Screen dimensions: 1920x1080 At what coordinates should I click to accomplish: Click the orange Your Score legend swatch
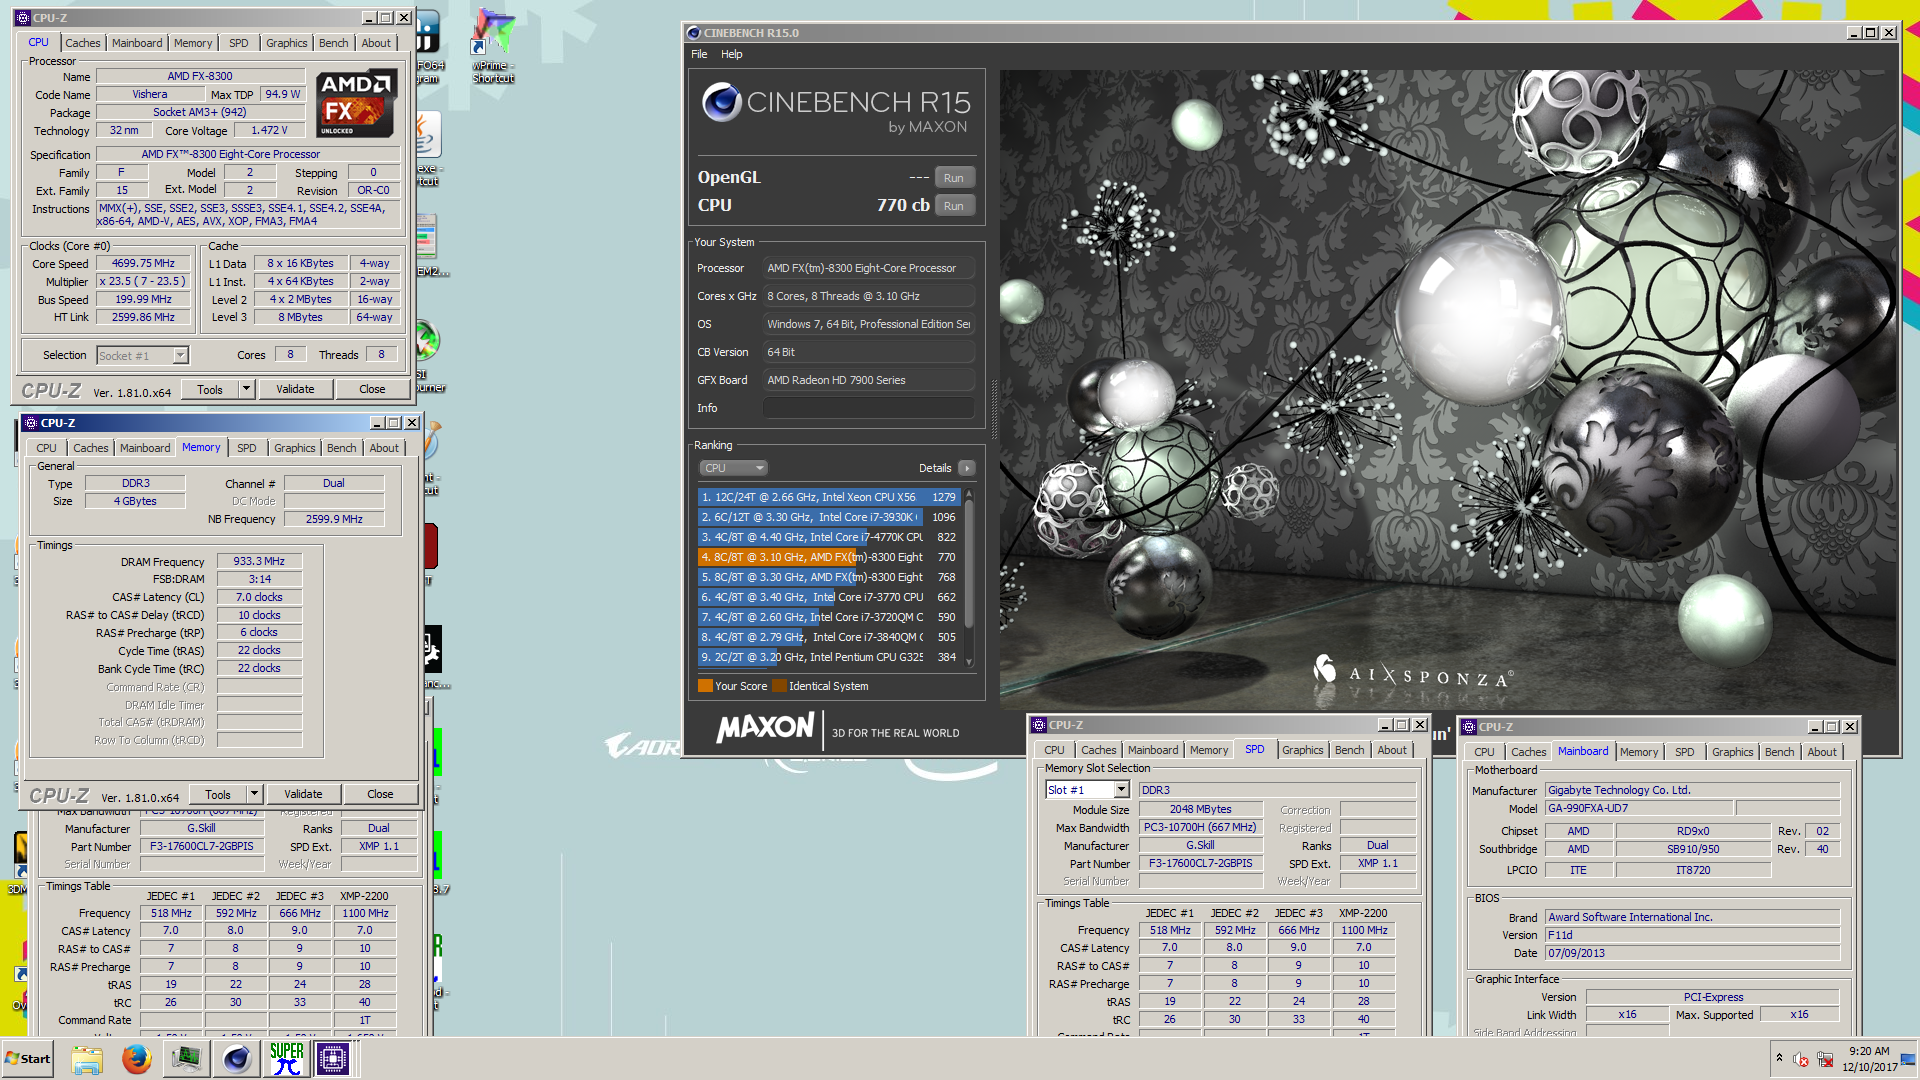coord(705,686)
